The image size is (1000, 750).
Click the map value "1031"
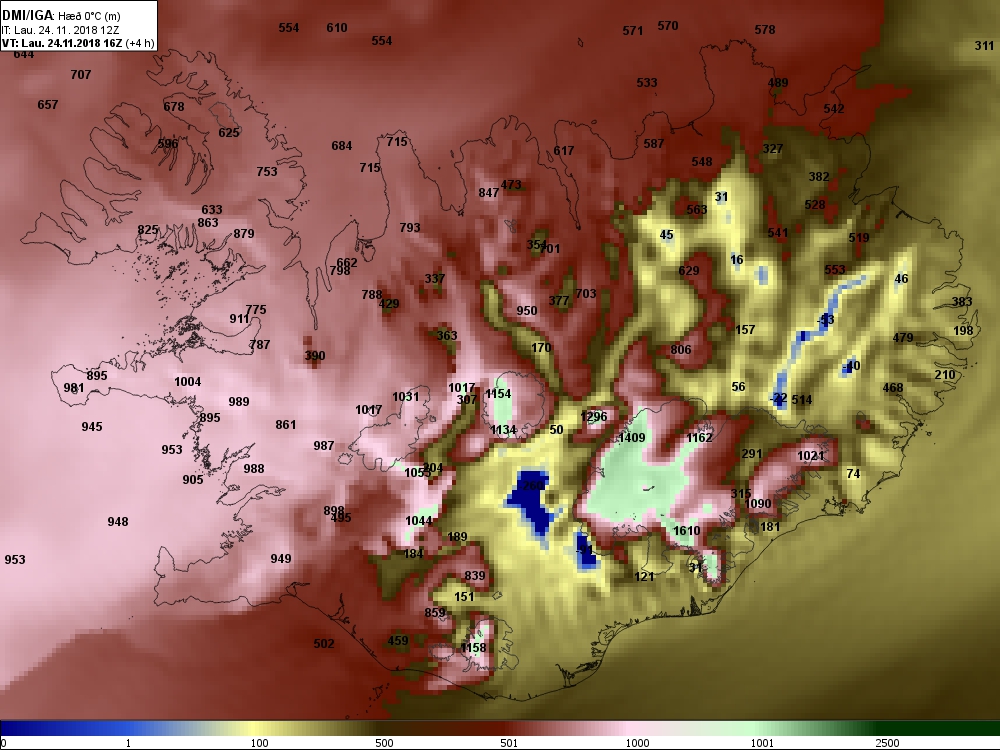click(406, 397)
